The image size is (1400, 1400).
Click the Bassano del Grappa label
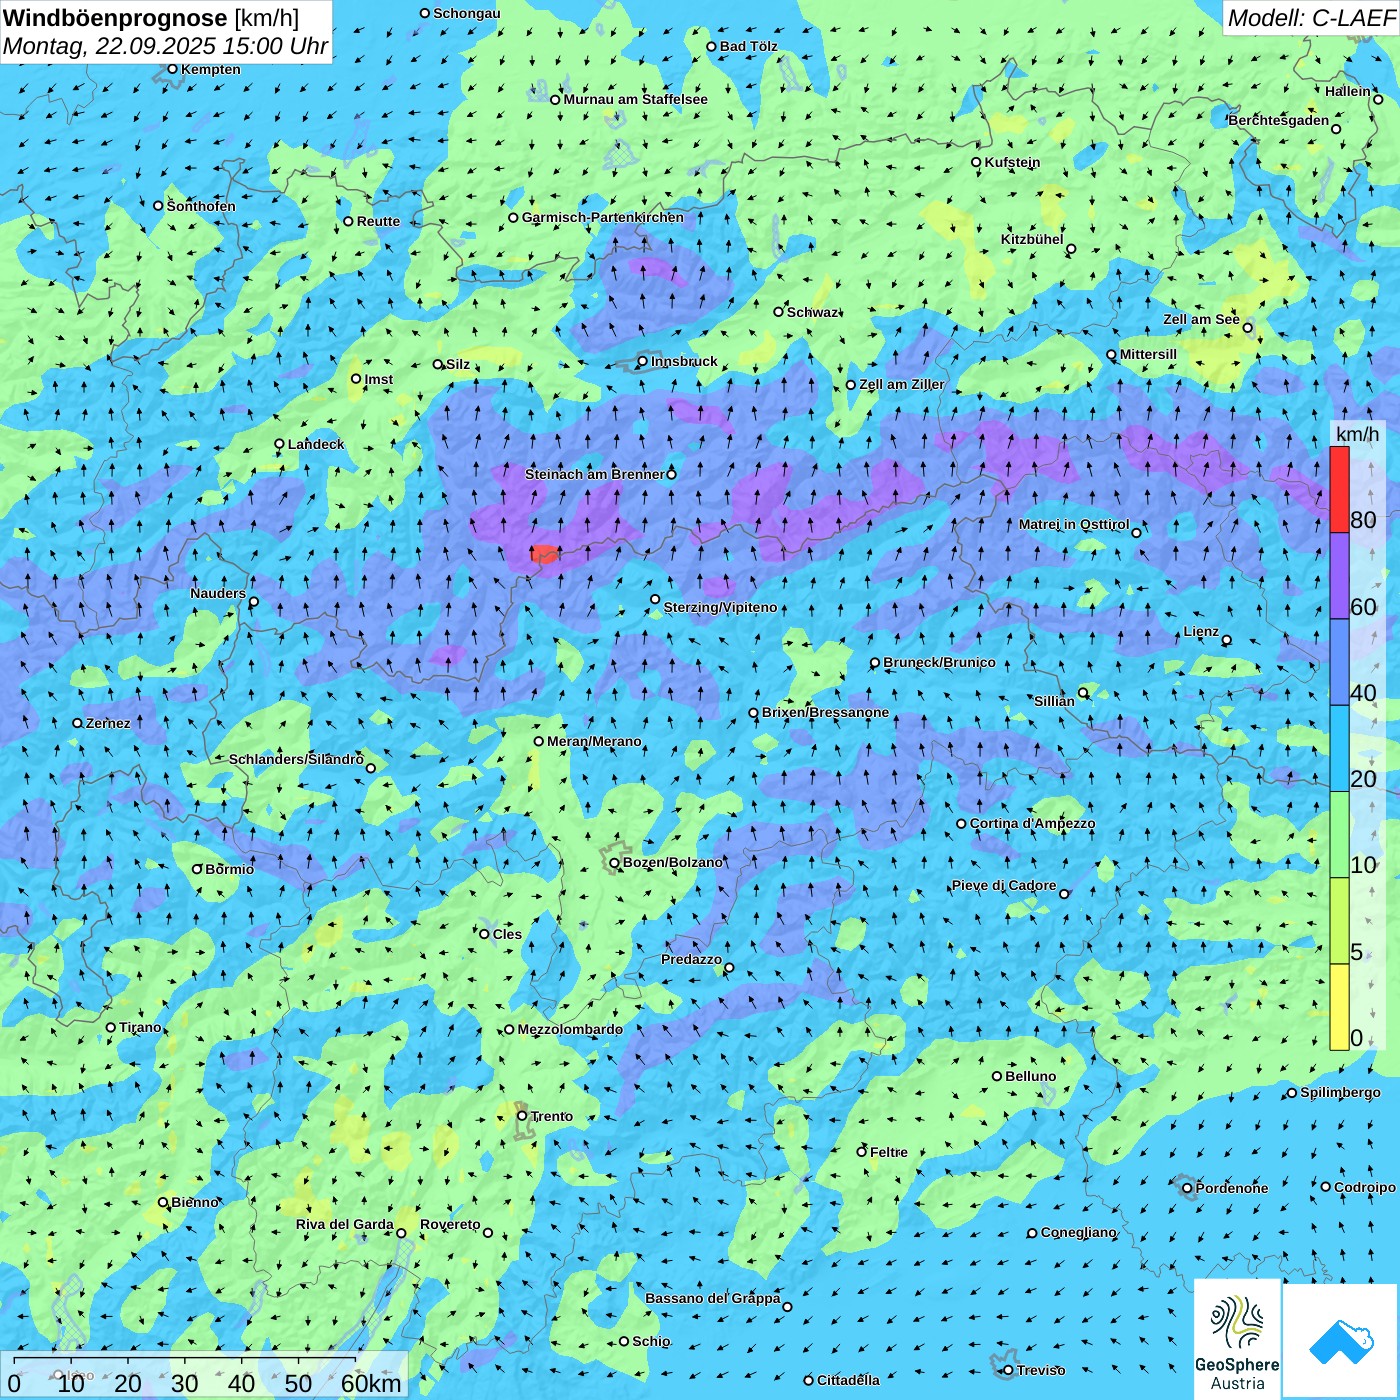(x=712, y=1299)
